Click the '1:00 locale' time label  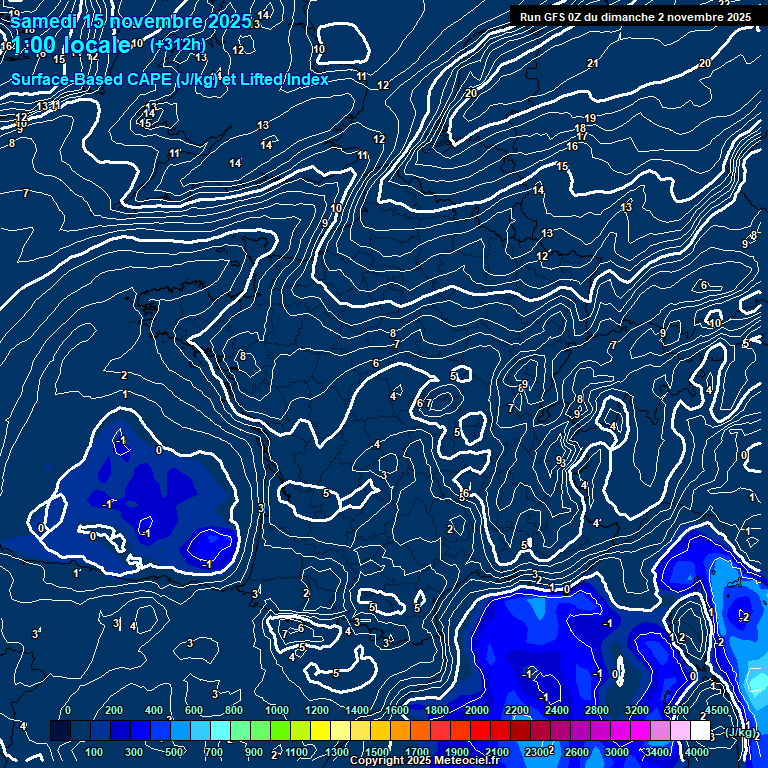pos(72,45)
